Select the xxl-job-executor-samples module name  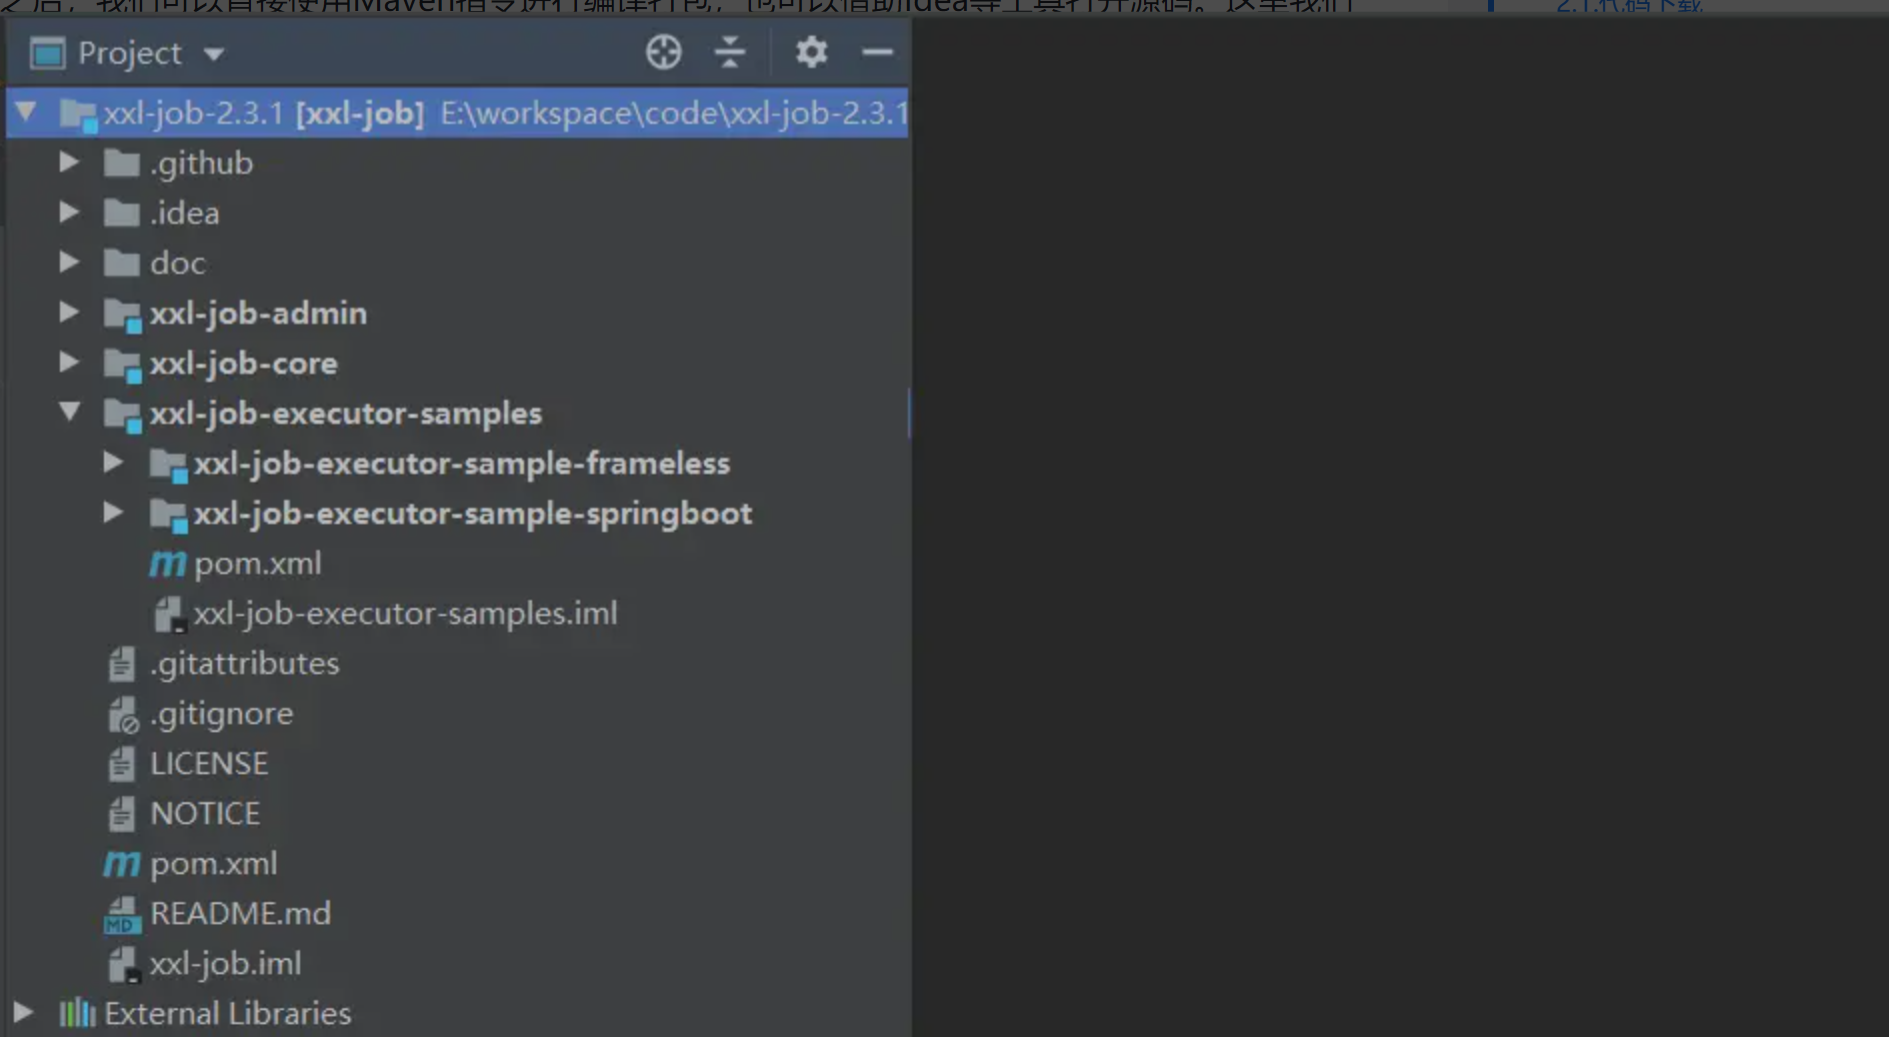(345, 413)
